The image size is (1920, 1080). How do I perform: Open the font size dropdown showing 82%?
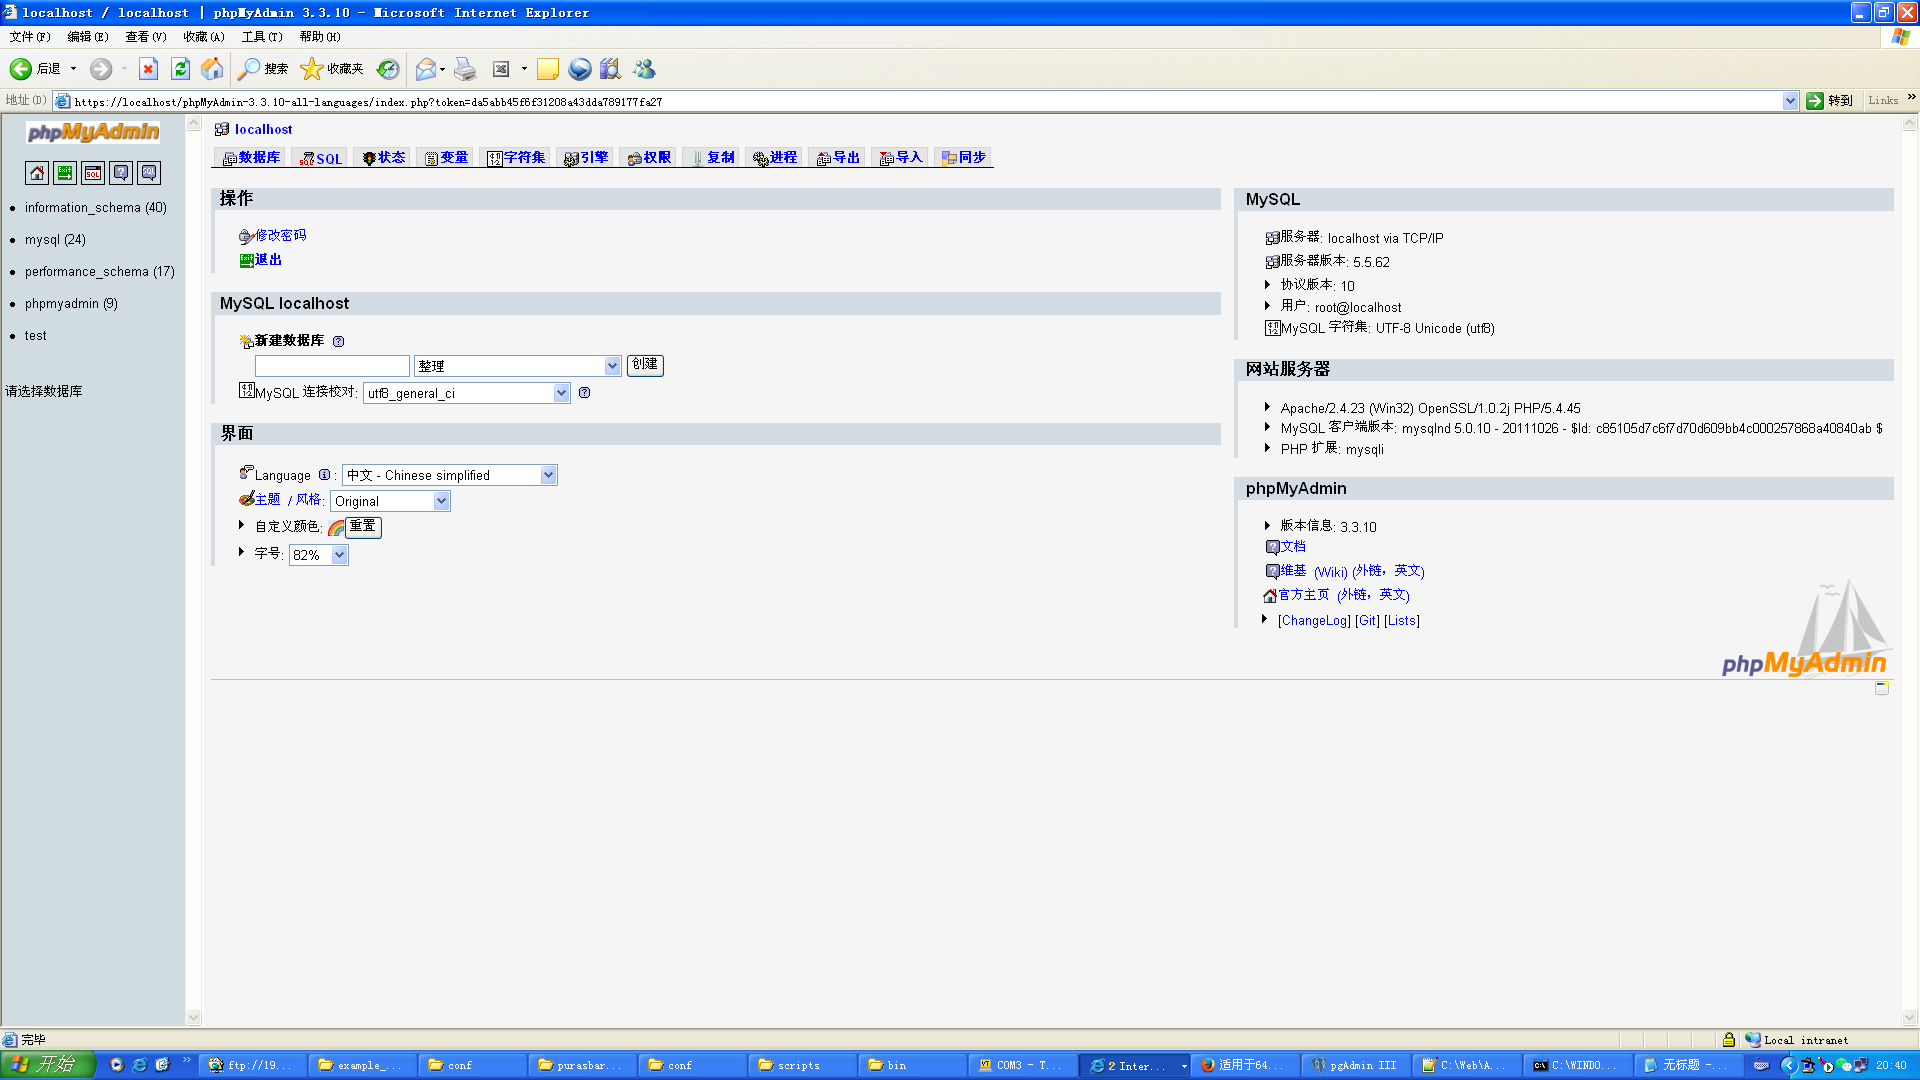(x=319, y=555)
